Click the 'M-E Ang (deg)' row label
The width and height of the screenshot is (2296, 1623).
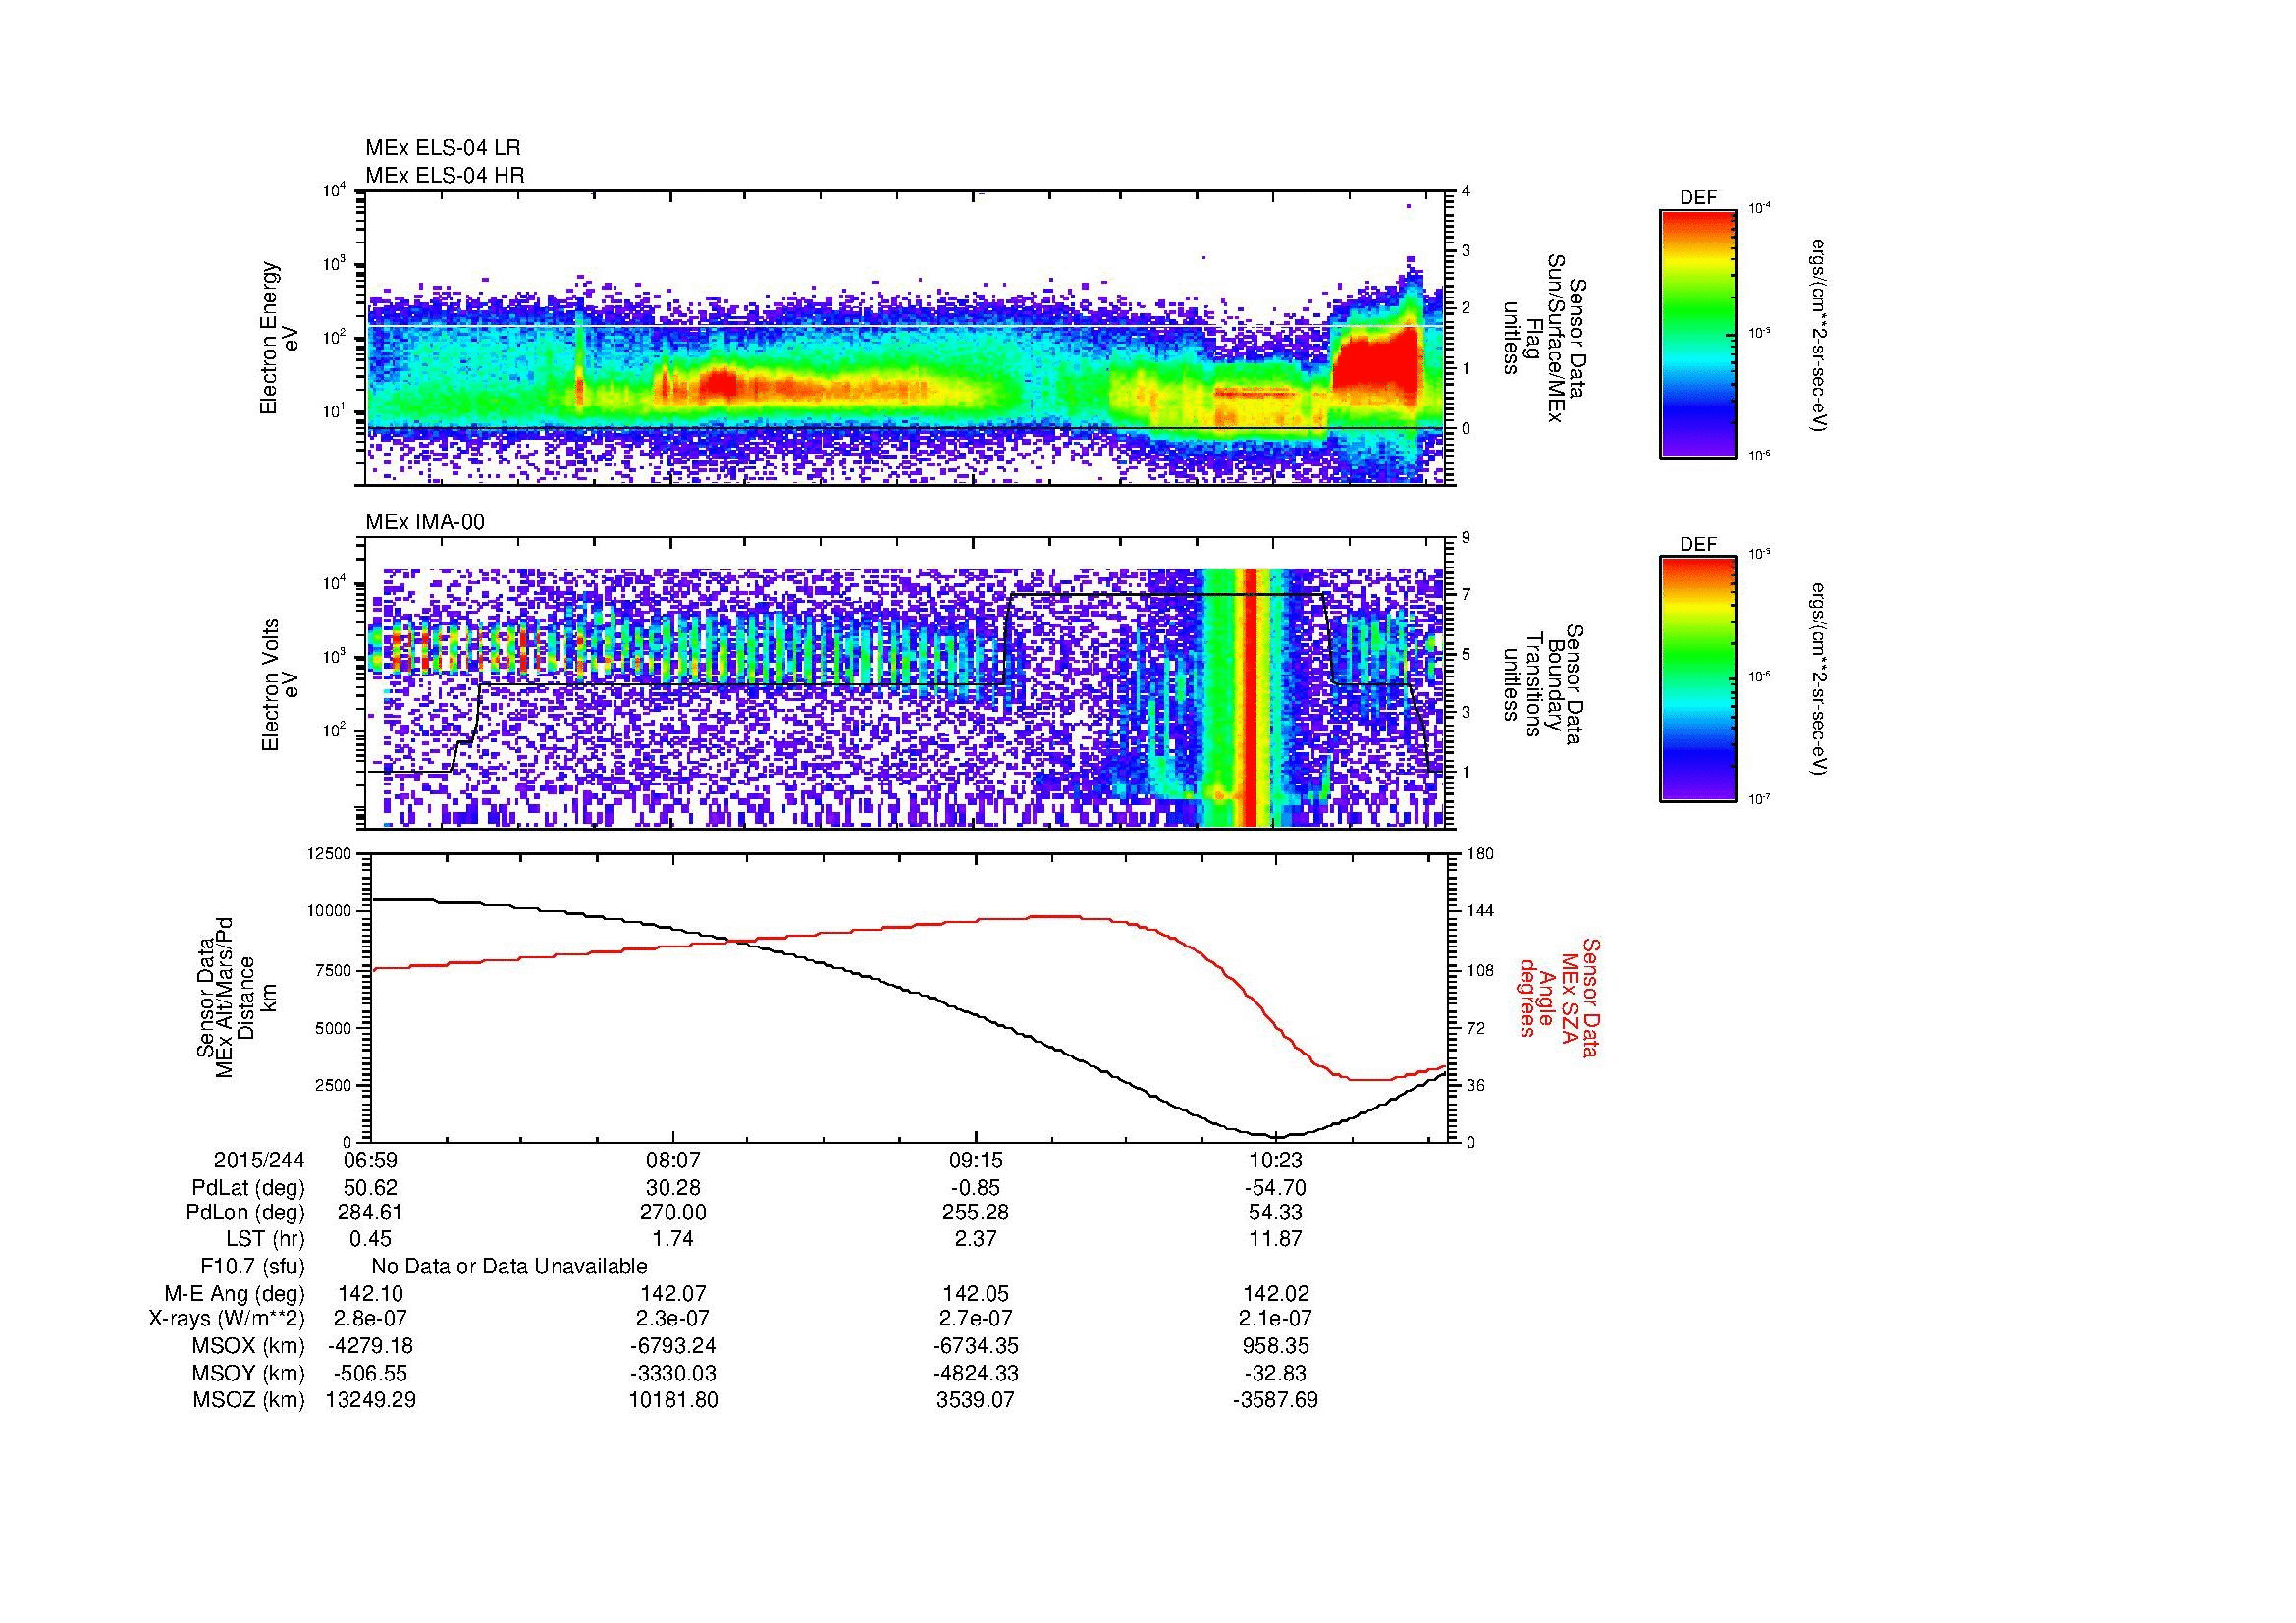(234, 1294)
